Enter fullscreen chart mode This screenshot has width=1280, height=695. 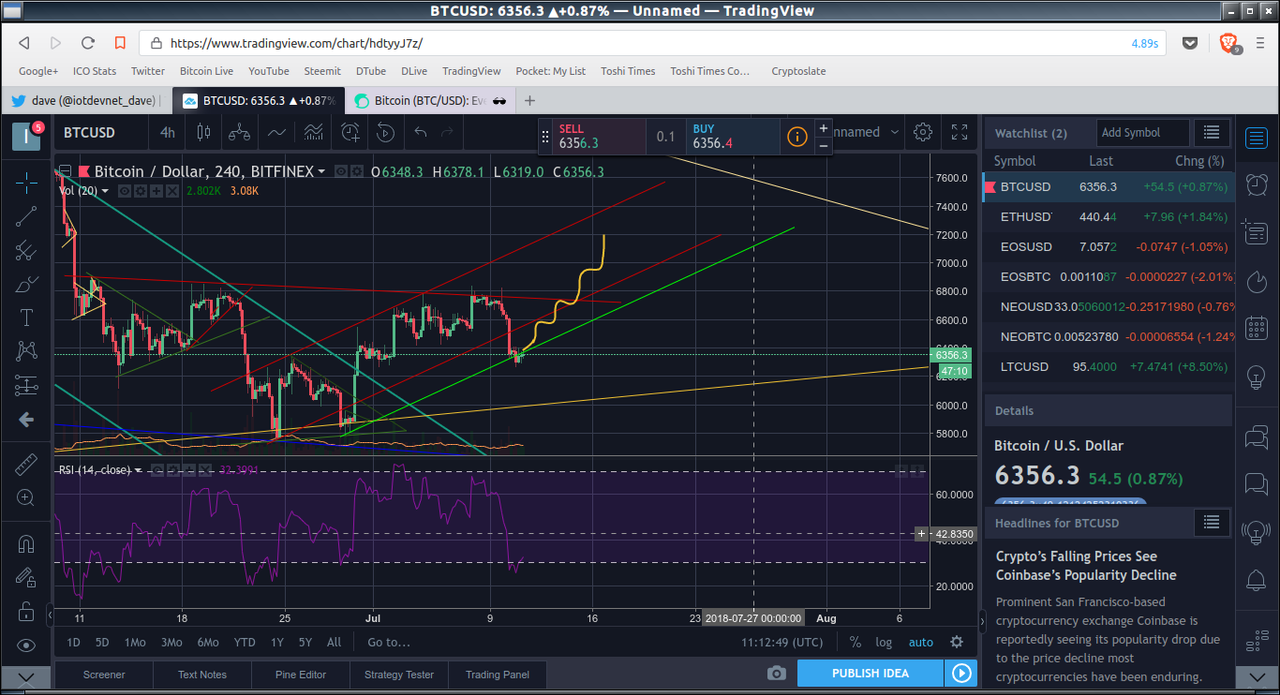(x=959, y=132)
